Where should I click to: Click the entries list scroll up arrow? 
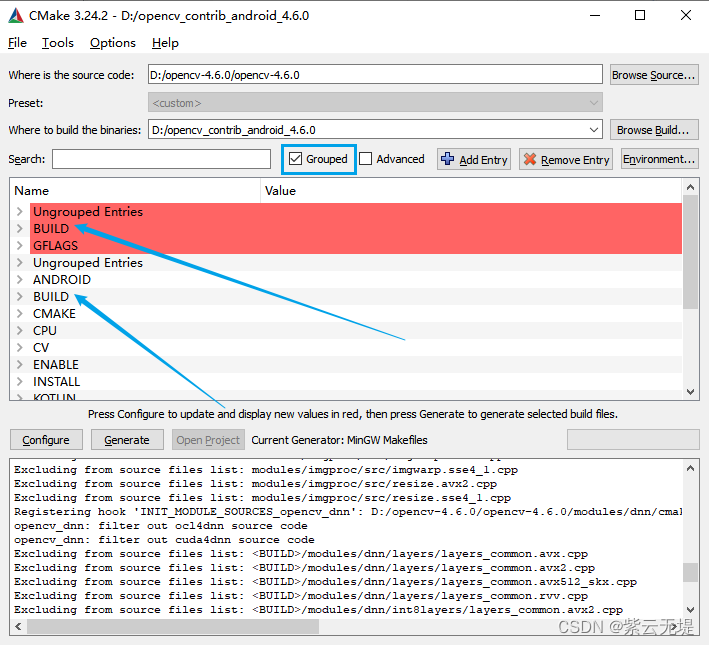[690, 187]
